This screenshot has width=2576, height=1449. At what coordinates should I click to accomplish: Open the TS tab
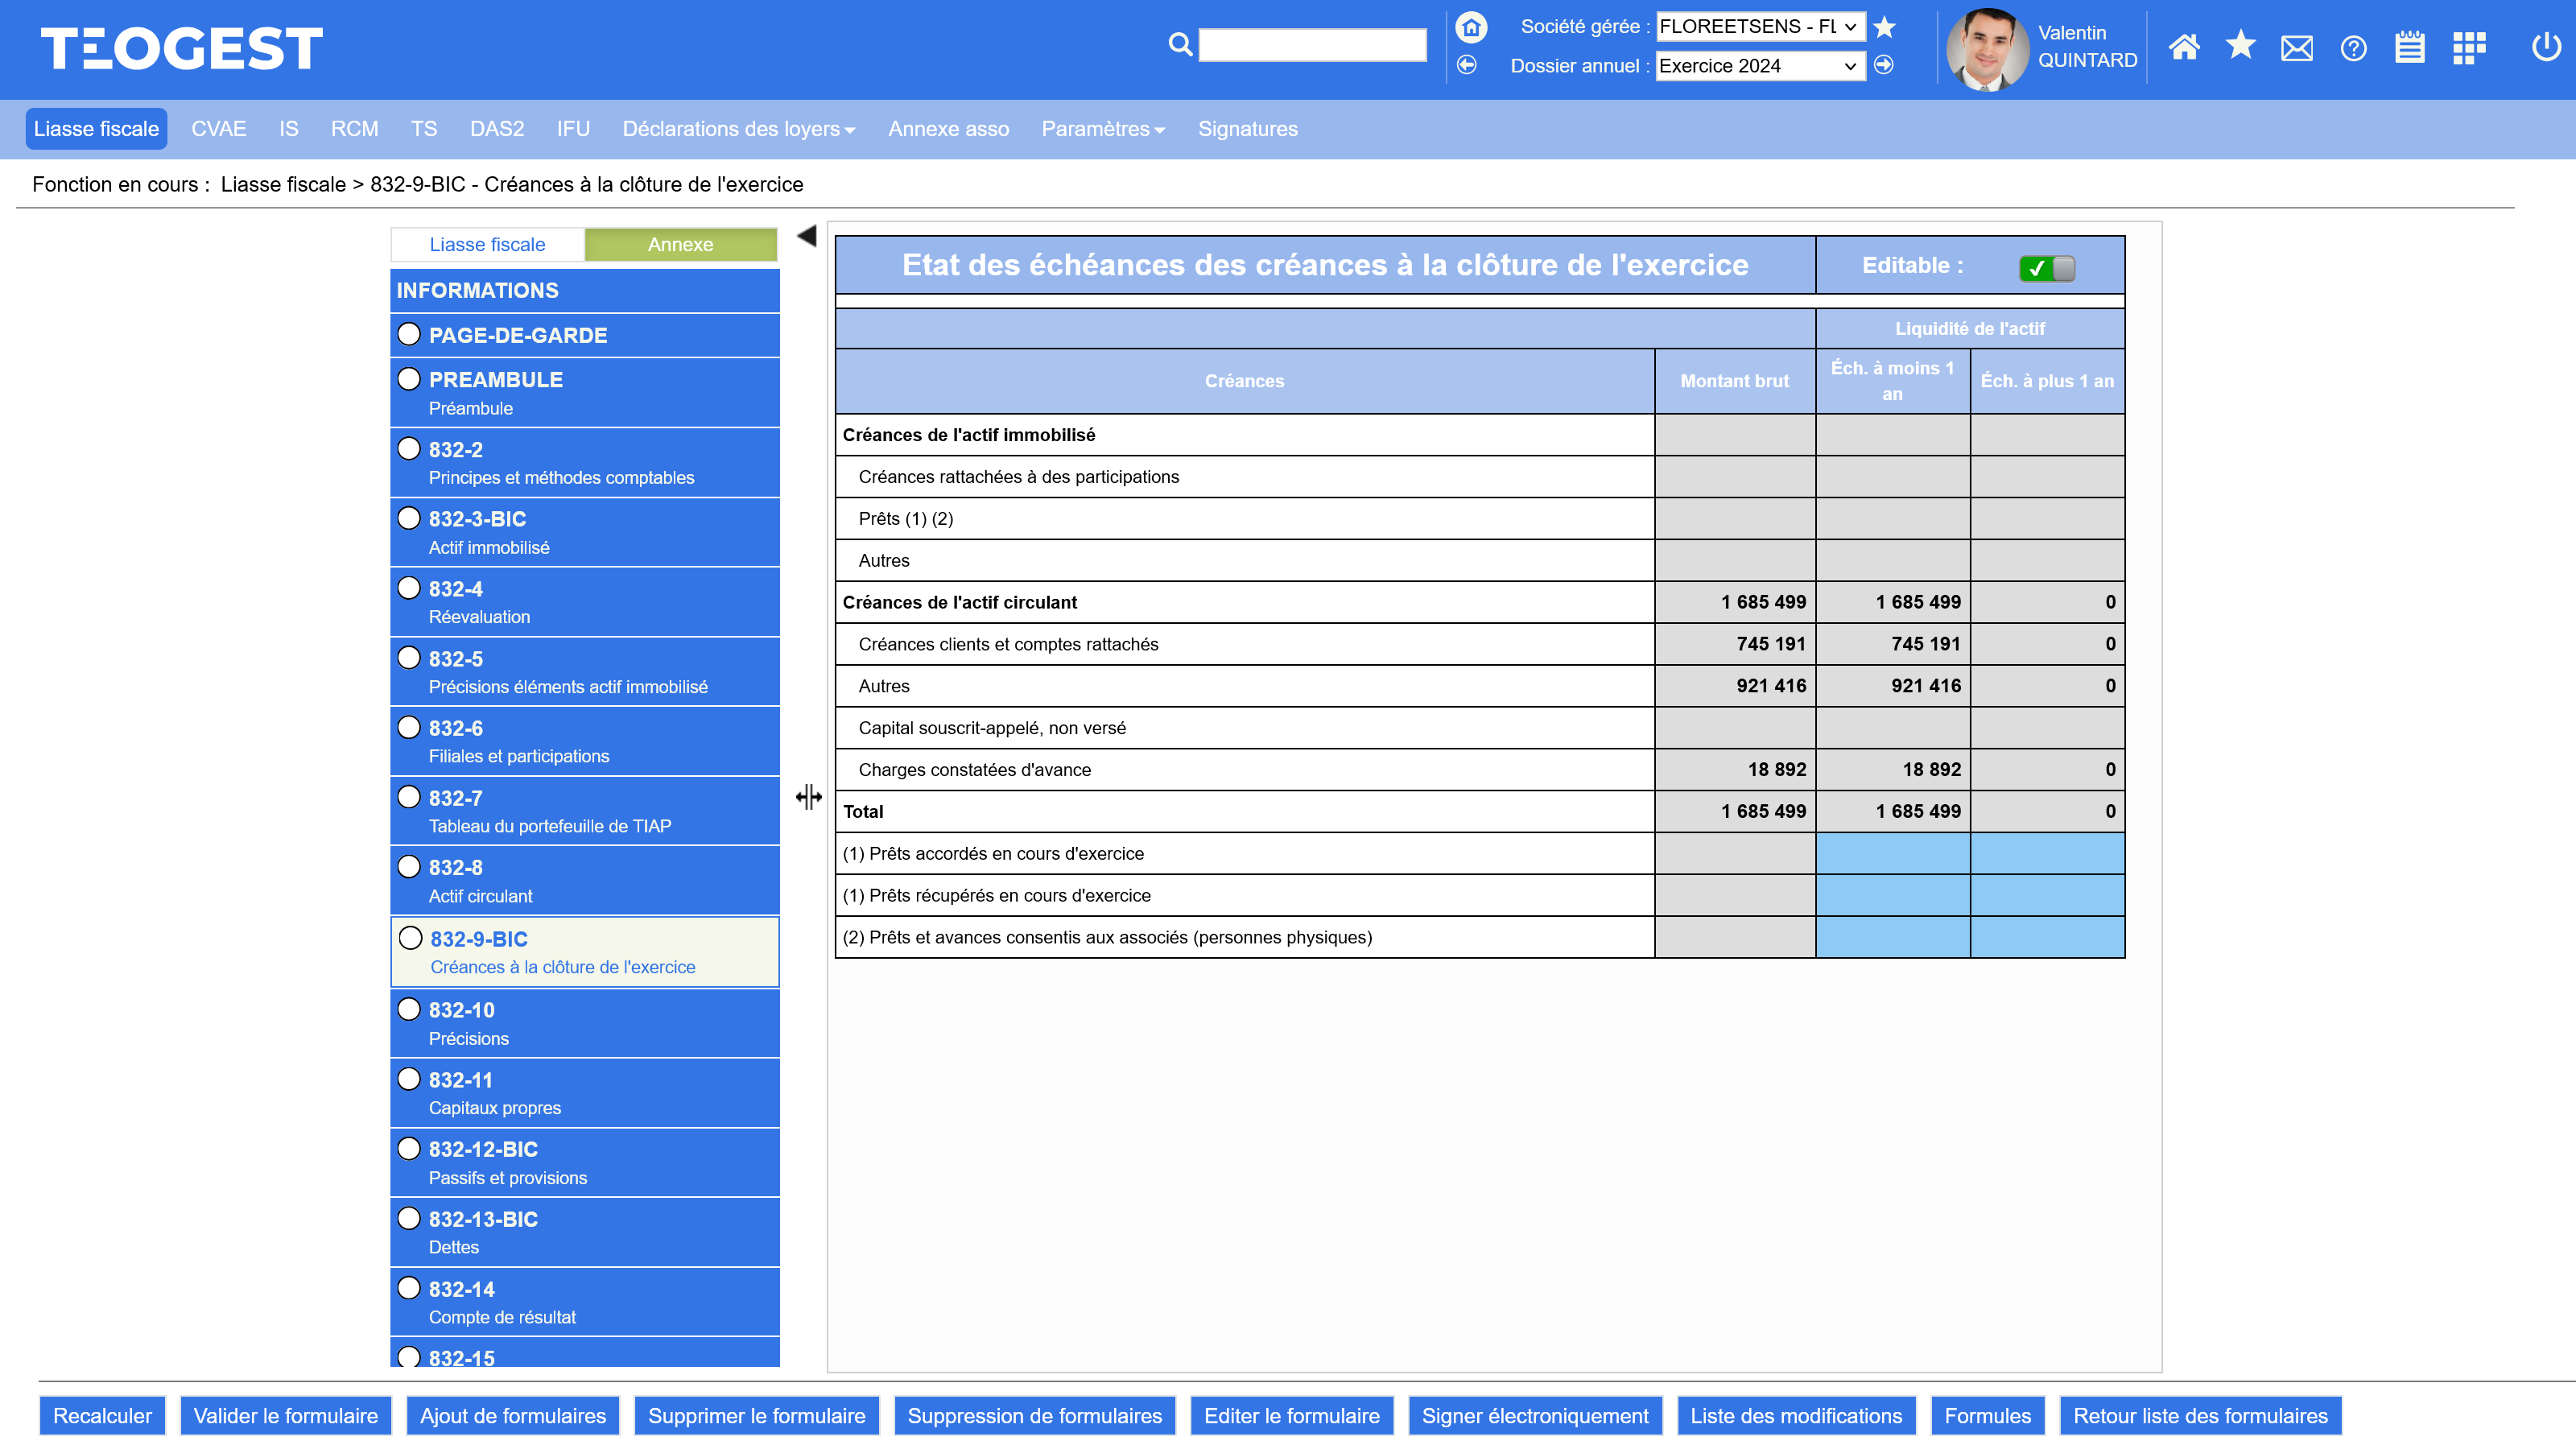coord(424,129)
